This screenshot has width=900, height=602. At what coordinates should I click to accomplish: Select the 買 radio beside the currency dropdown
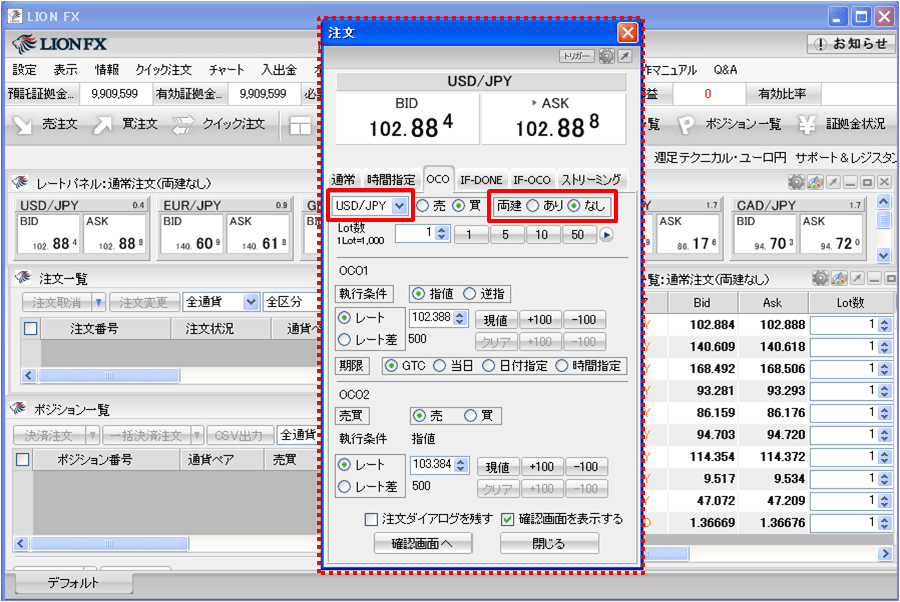459,205
